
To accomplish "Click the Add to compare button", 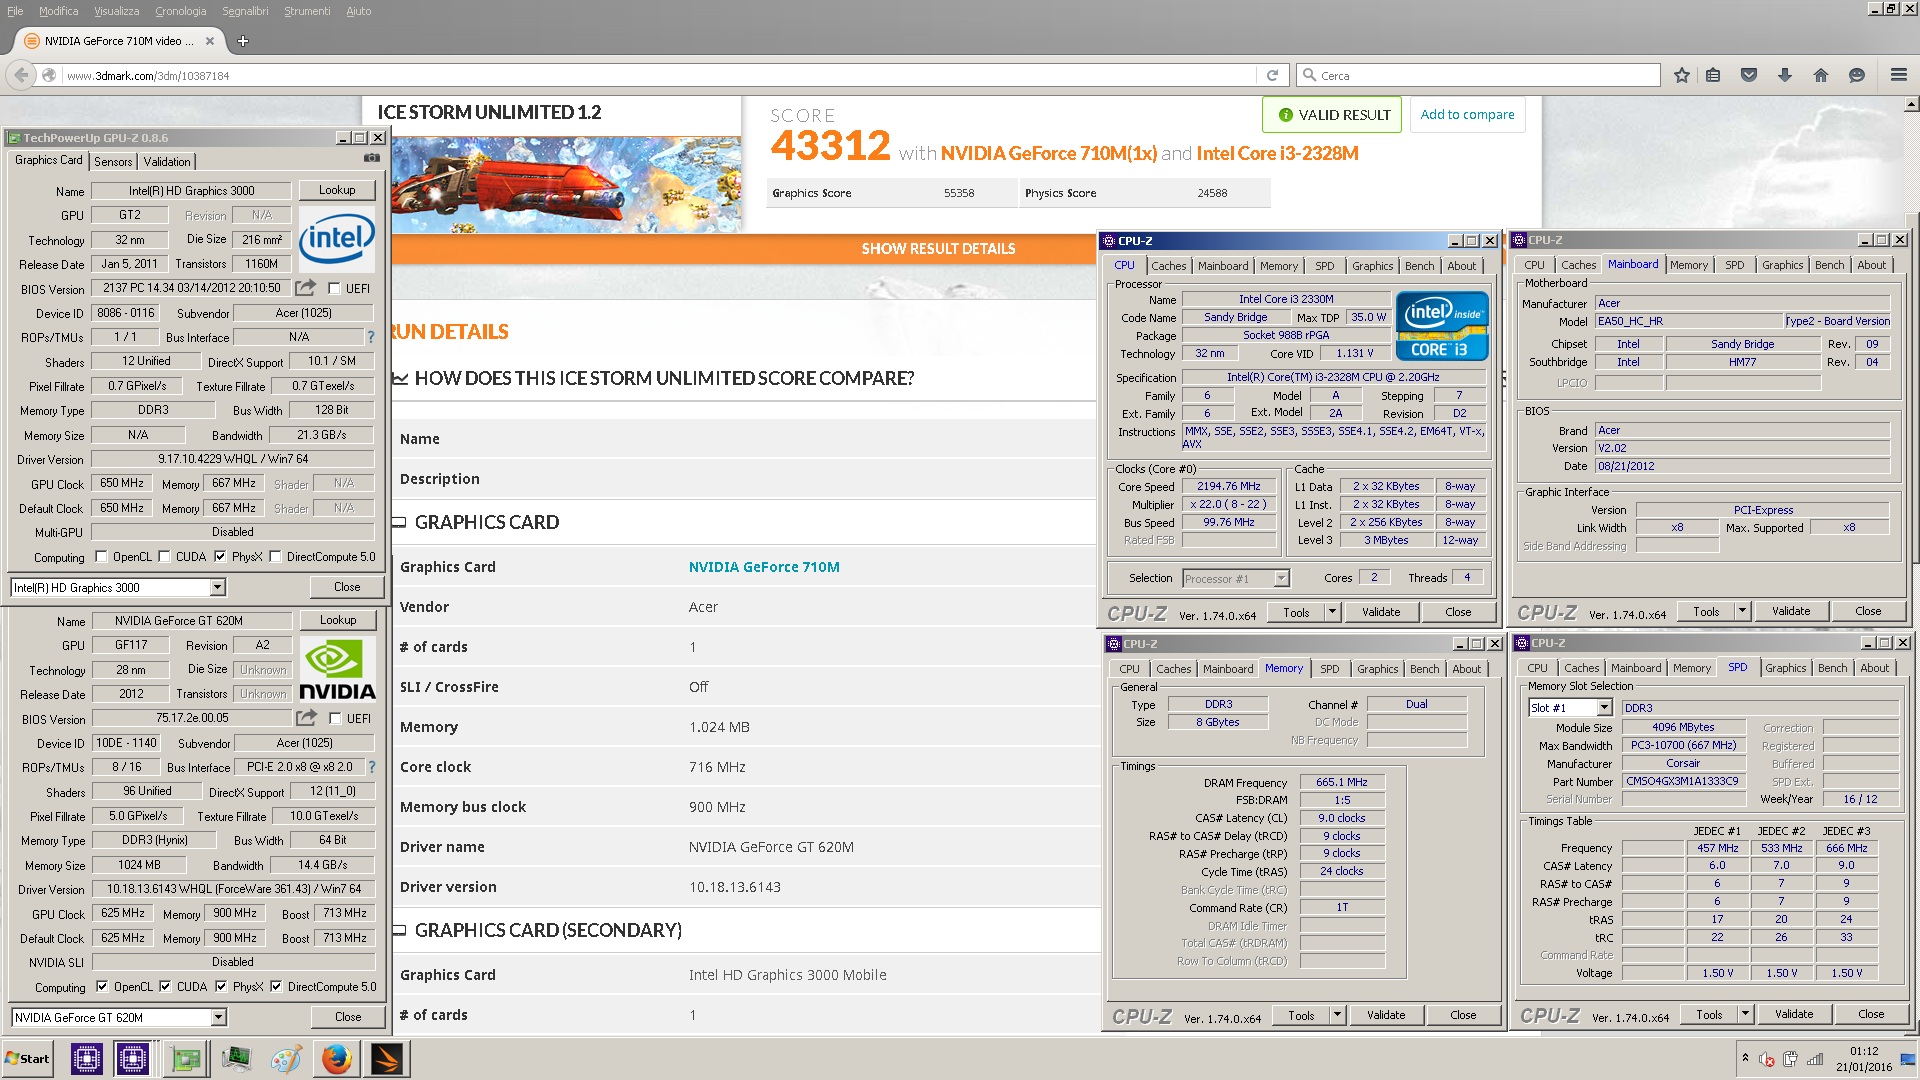I will click(1467, 115).
